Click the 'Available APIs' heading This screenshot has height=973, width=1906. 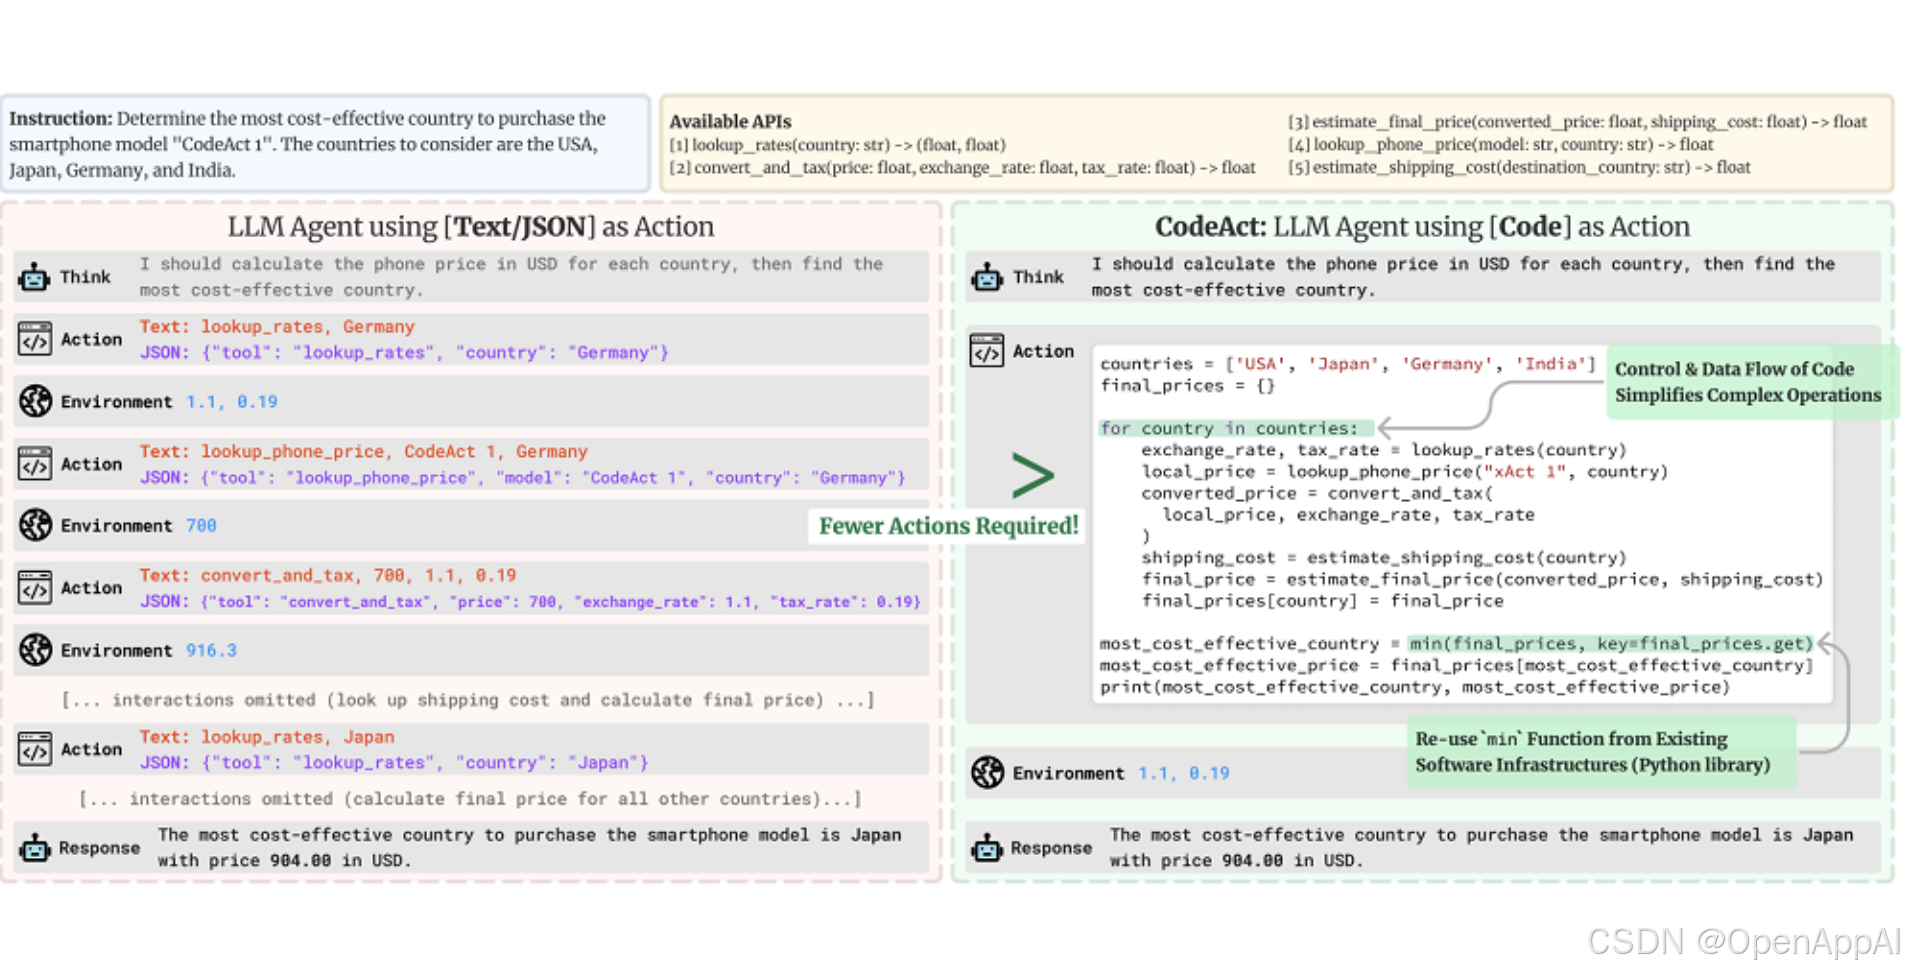click(x=730, y=121)
